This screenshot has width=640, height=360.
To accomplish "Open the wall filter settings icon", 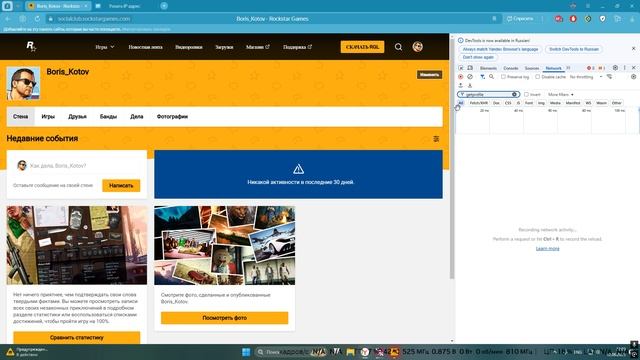I will pos(436,139).
